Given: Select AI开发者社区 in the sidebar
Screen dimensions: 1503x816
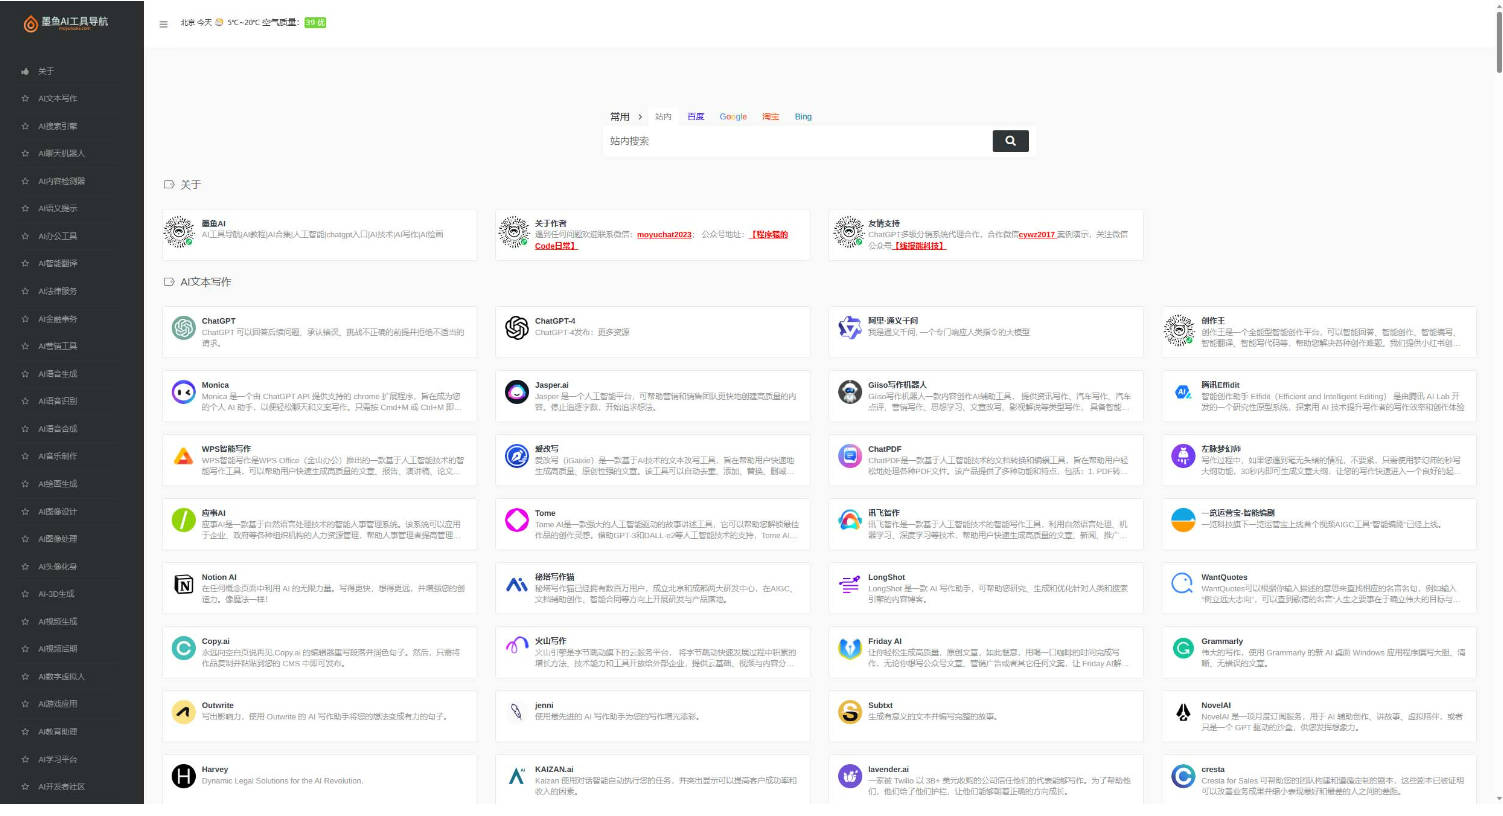Looking at the screenshot, I should 61,787.
